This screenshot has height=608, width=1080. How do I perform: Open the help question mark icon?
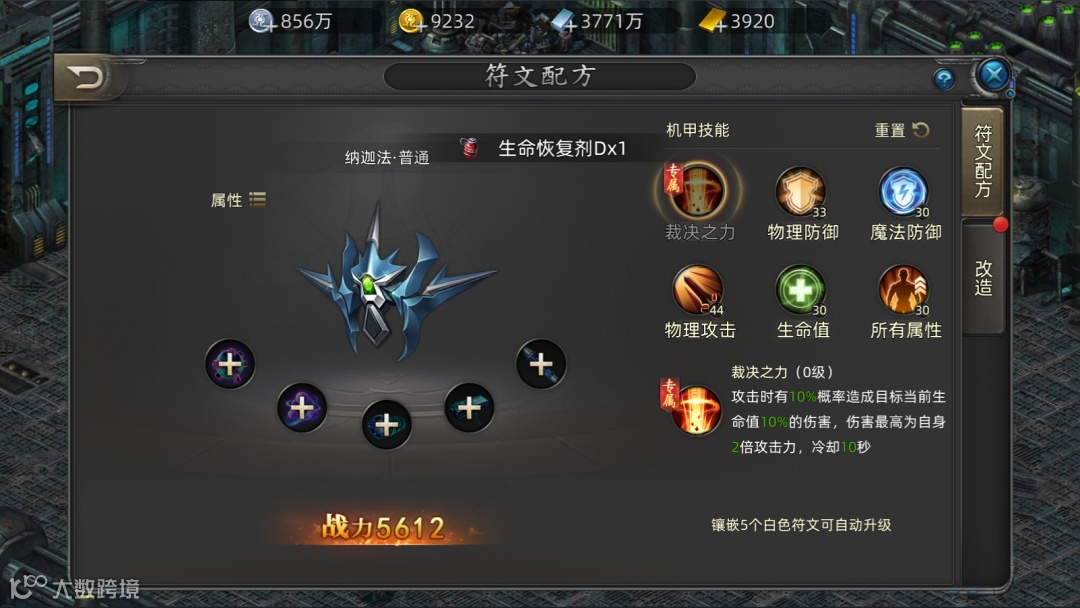tap(944, 79)
